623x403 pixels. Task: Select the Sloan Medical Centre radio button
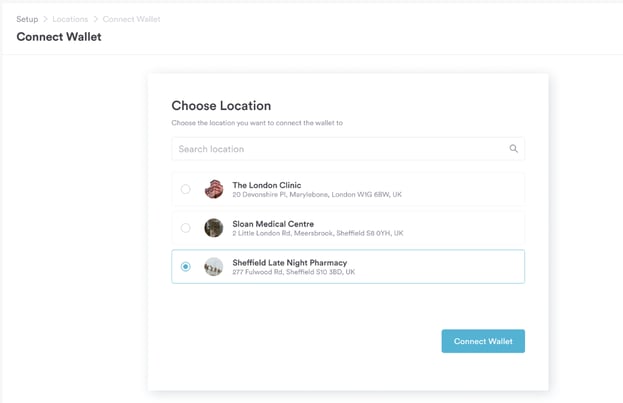(x=186, y=228)
